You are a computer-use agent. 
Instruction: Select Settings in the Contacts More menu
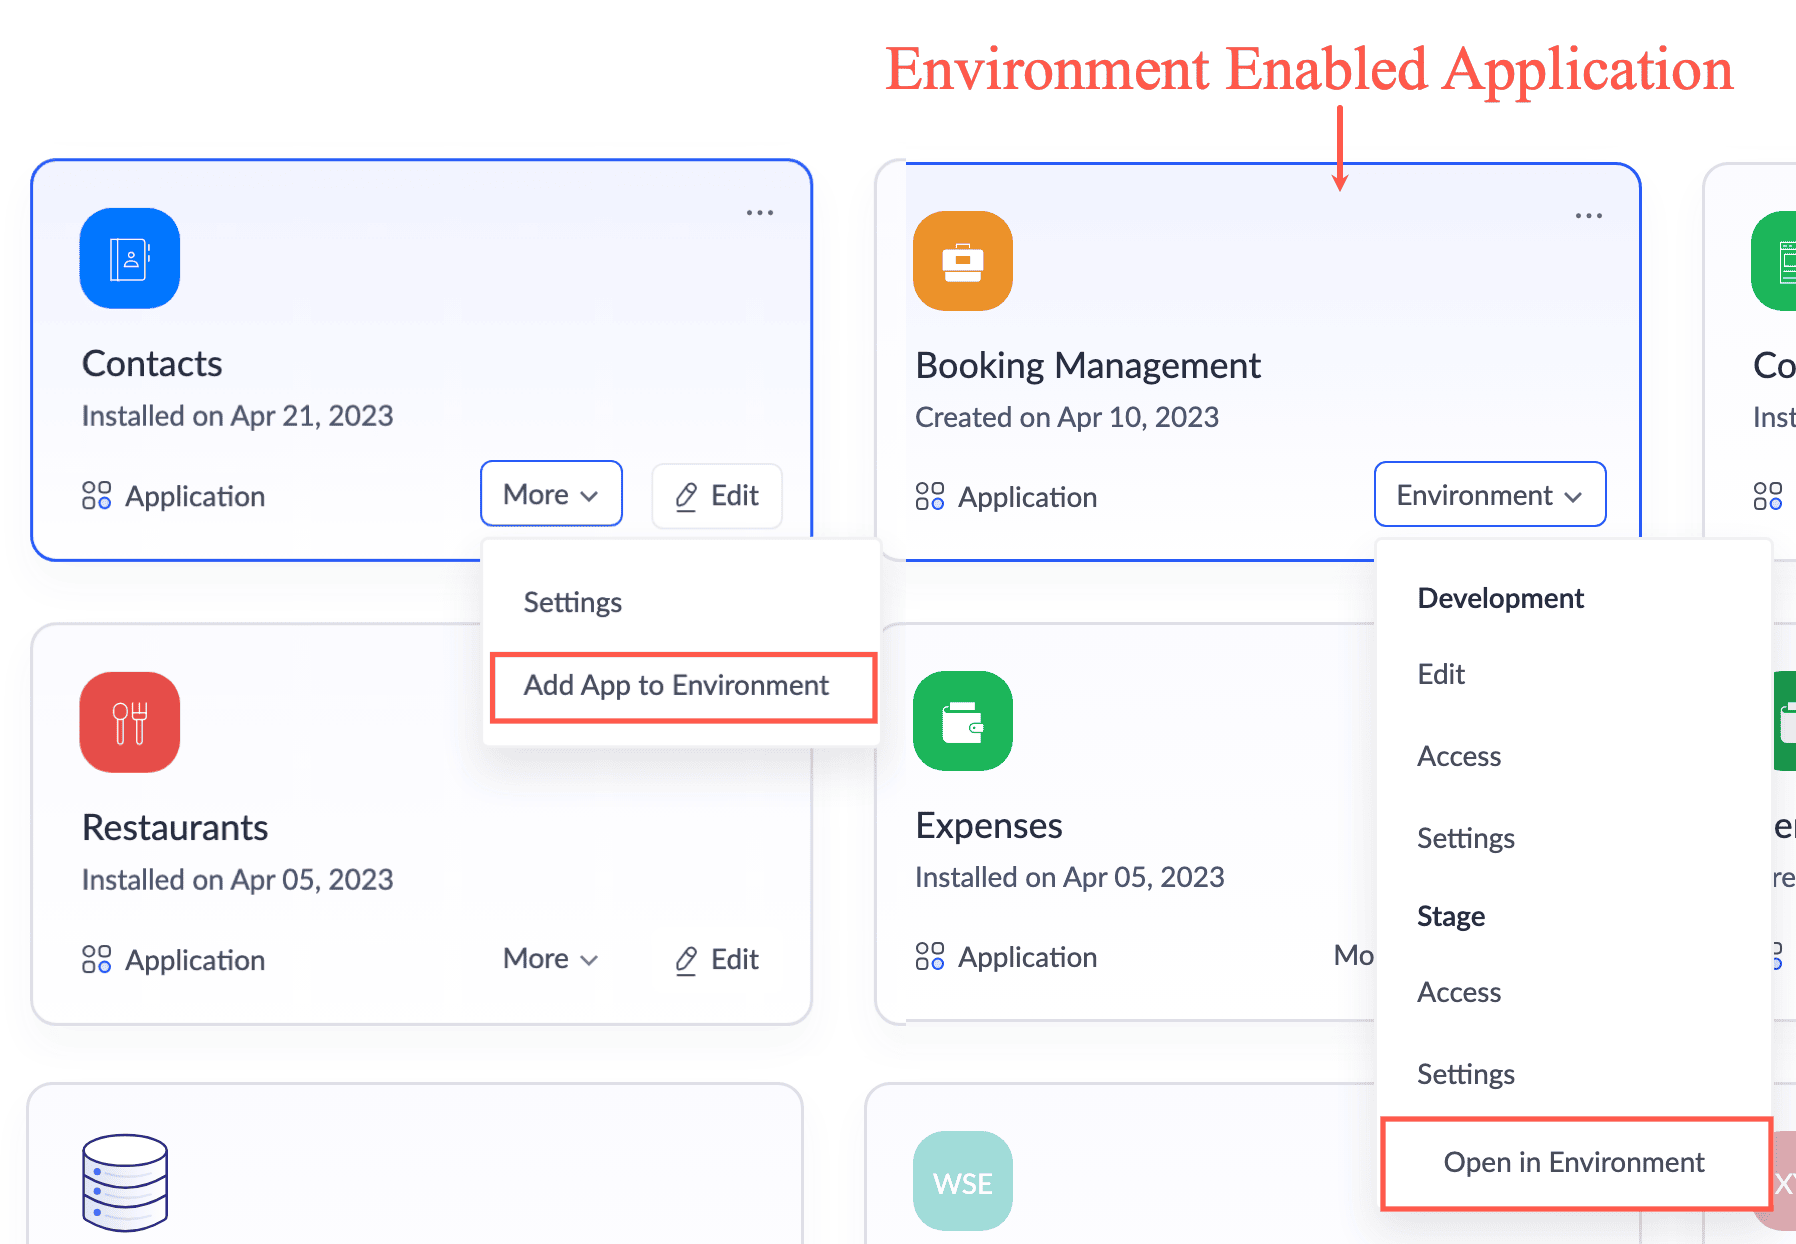(x=573, y=602)
